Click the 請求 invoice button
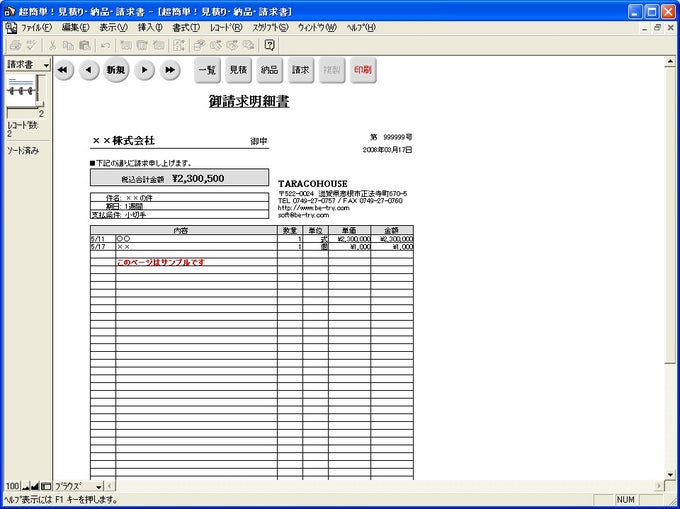Image resolution: width=680 pixels, height=509 pixels. [301, 70]
